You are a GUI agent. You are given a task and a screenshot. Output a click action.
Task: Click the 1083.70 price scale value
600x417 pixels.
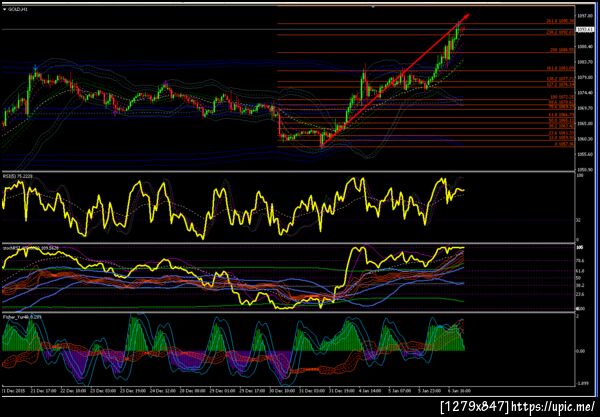click(x=584, y=62)
